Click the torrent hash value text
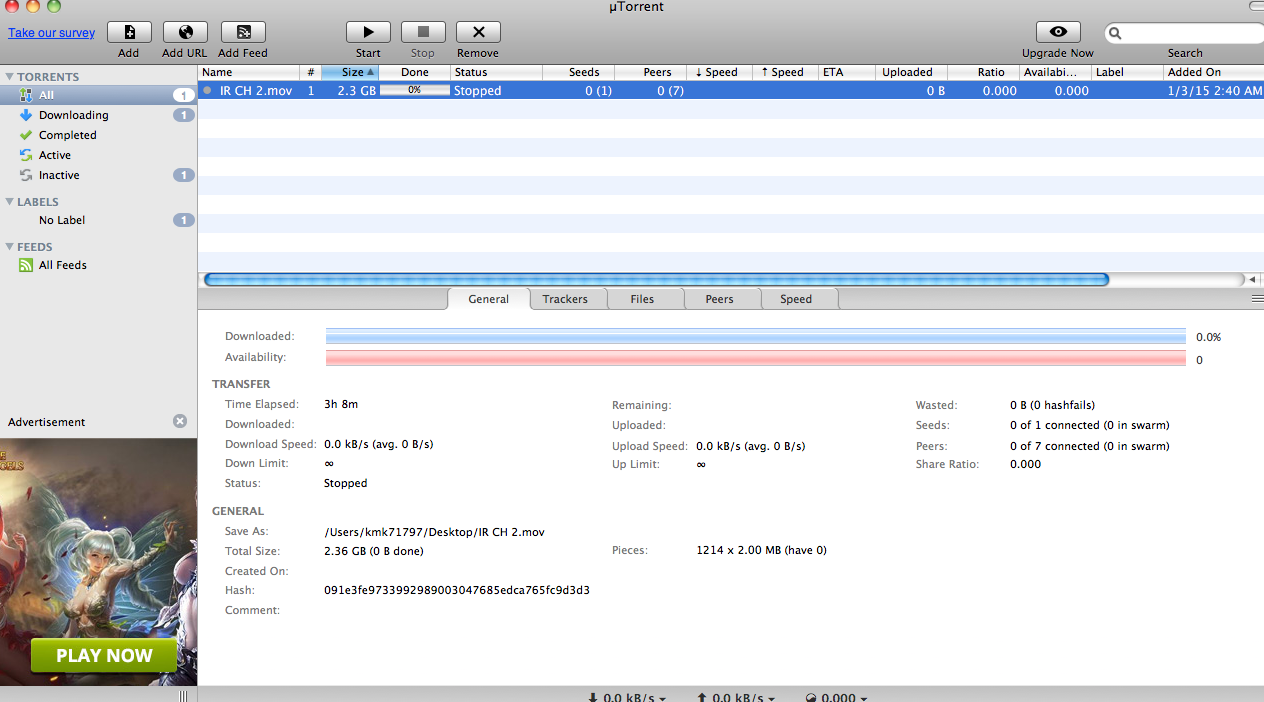The width and height of the screenshot is (1264, 702). click(x=457, y=590)
